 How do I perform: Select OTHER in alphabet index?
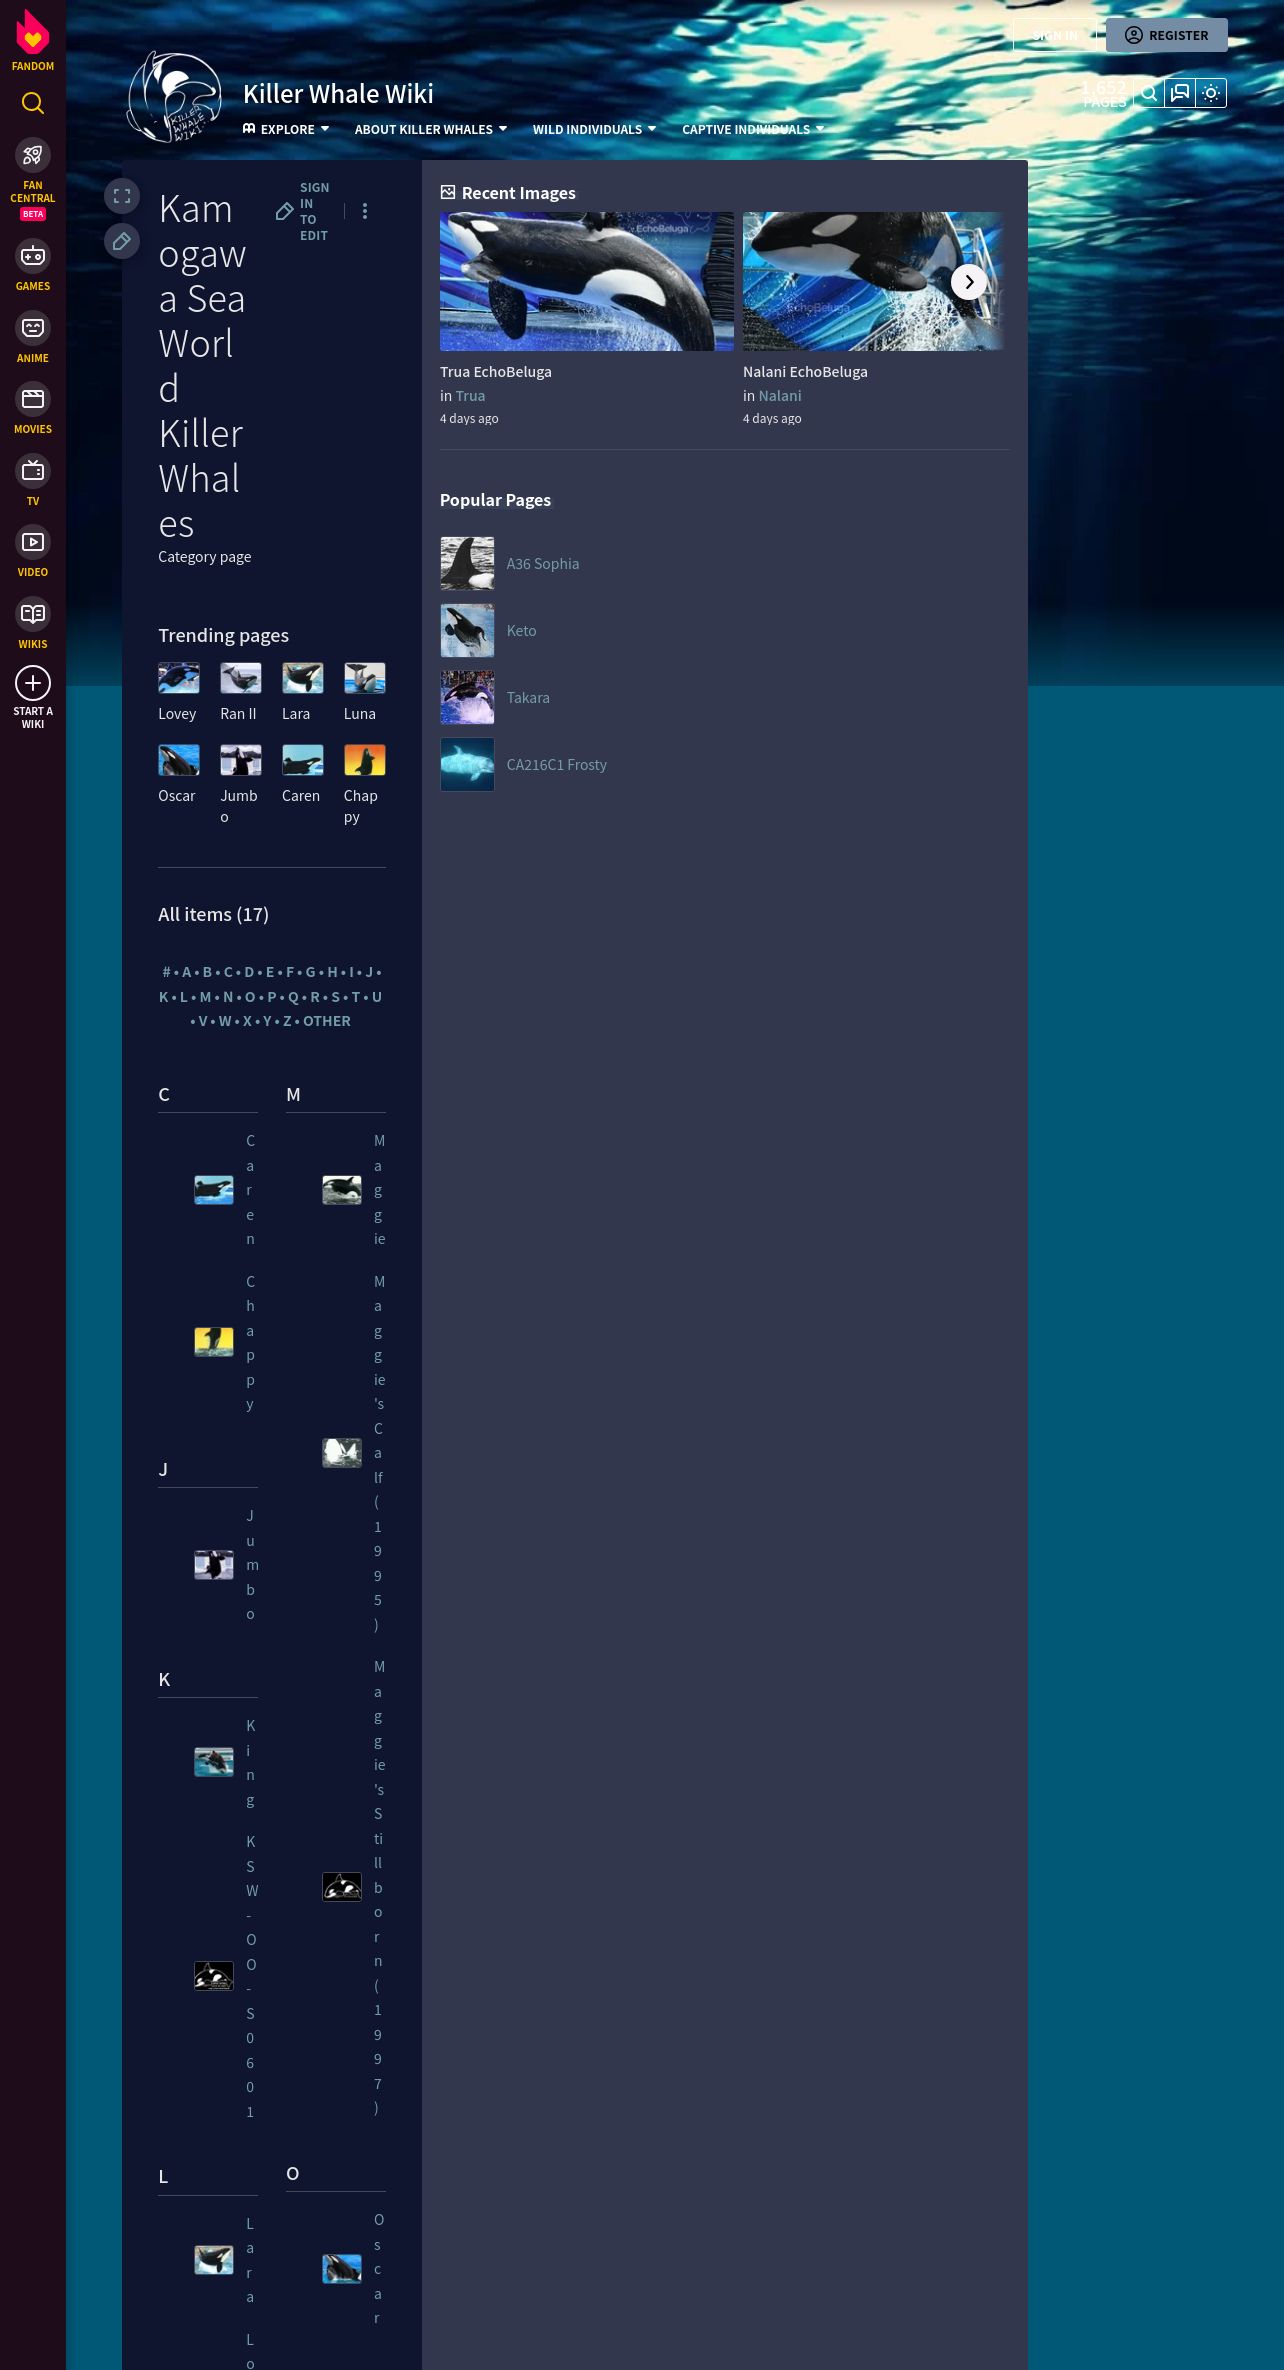(x=327, y=1021)
